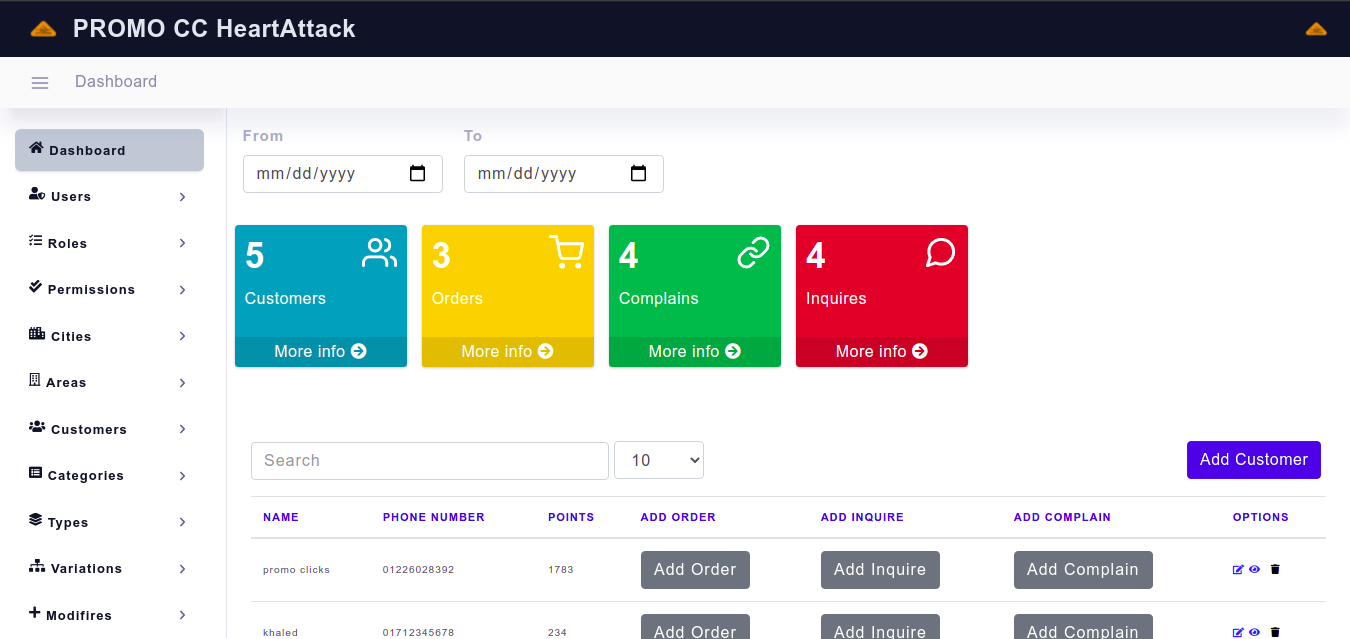
Task: Click the customer Search field
Action: coord(429,461)
